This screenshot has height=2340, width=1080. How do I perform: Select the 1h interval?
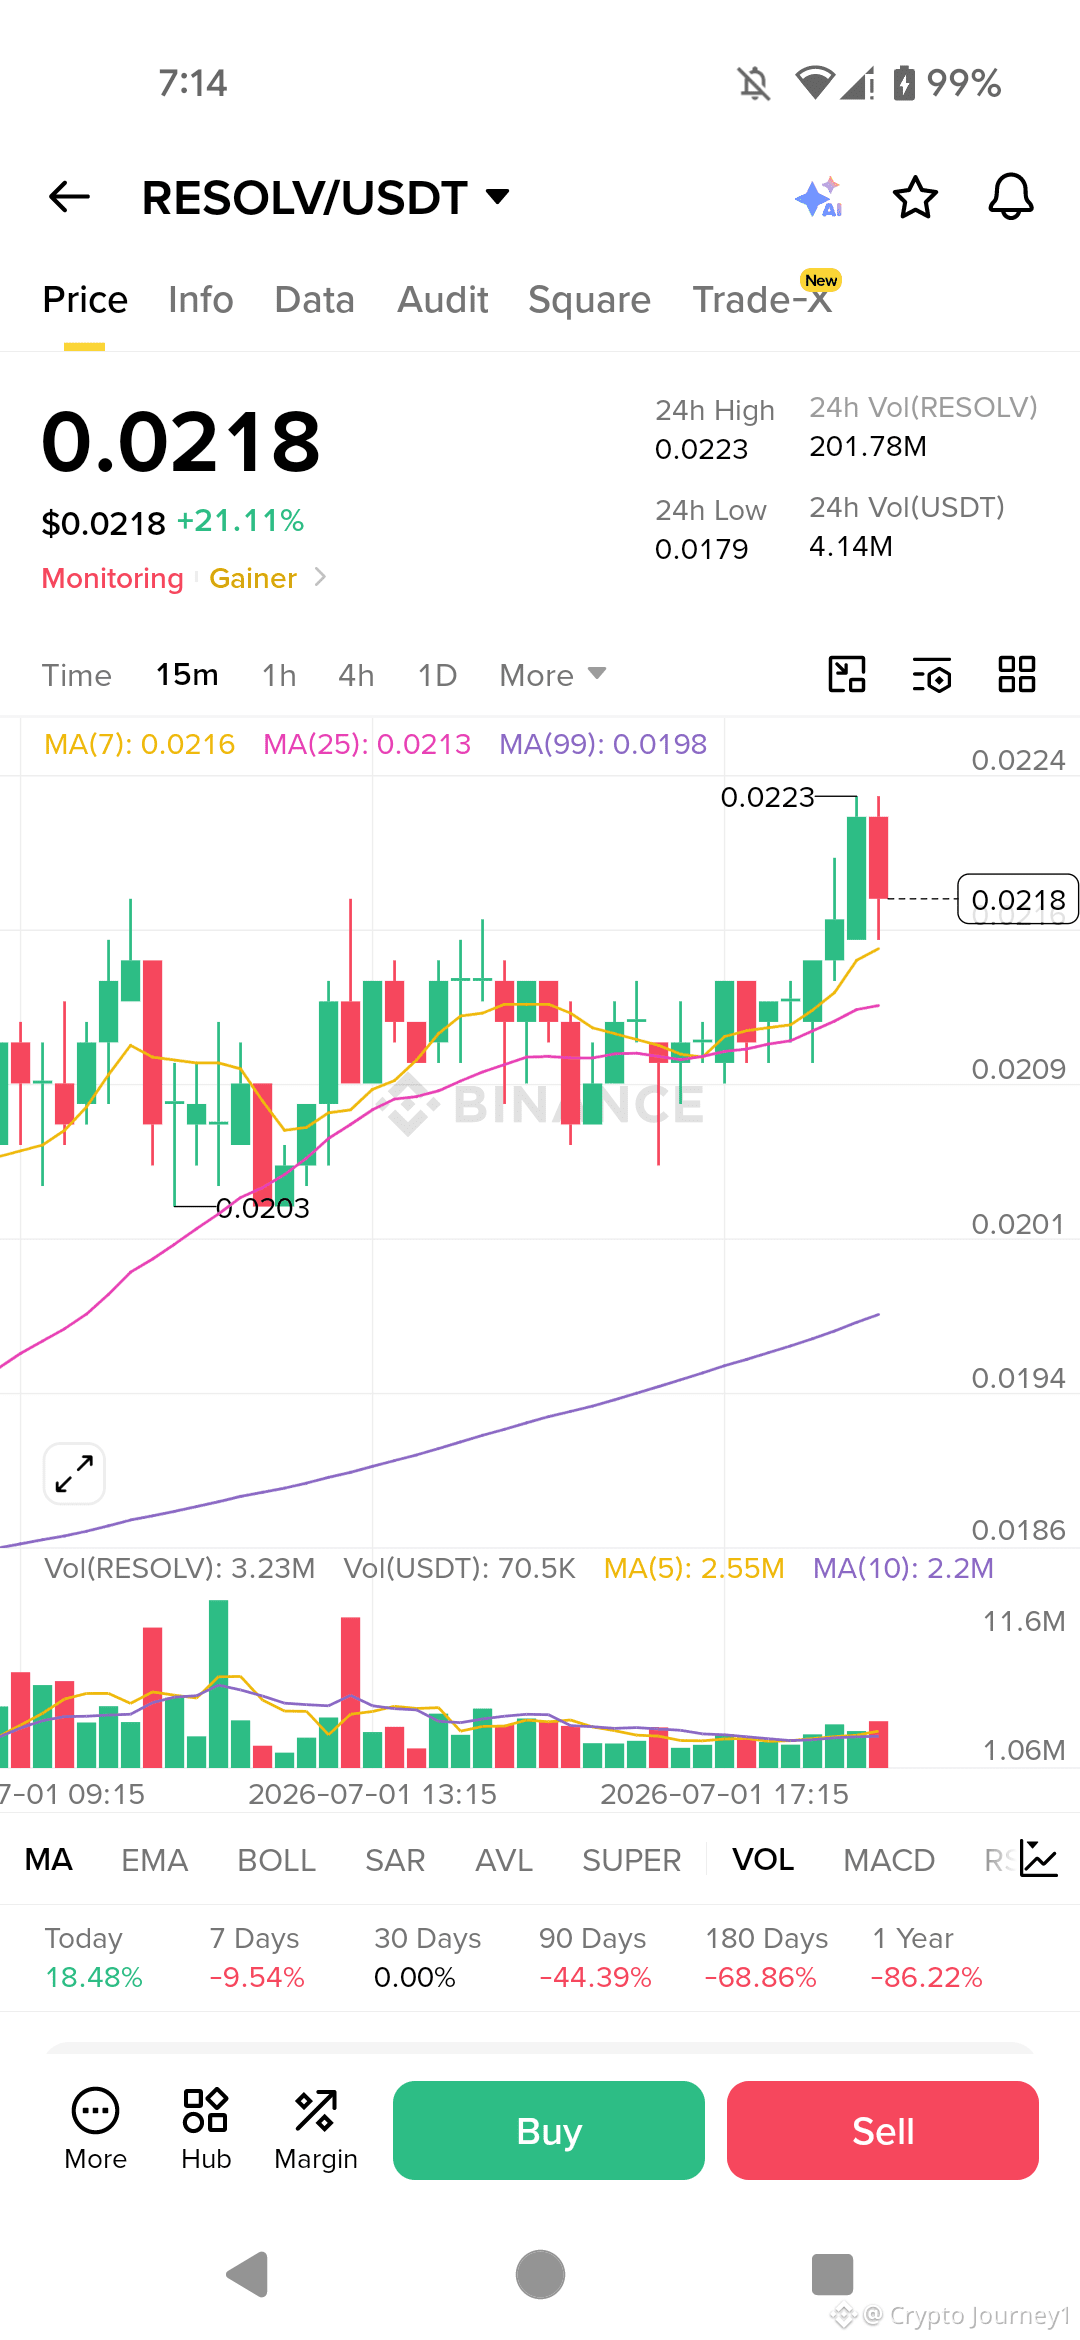click(x=279, y=676)
